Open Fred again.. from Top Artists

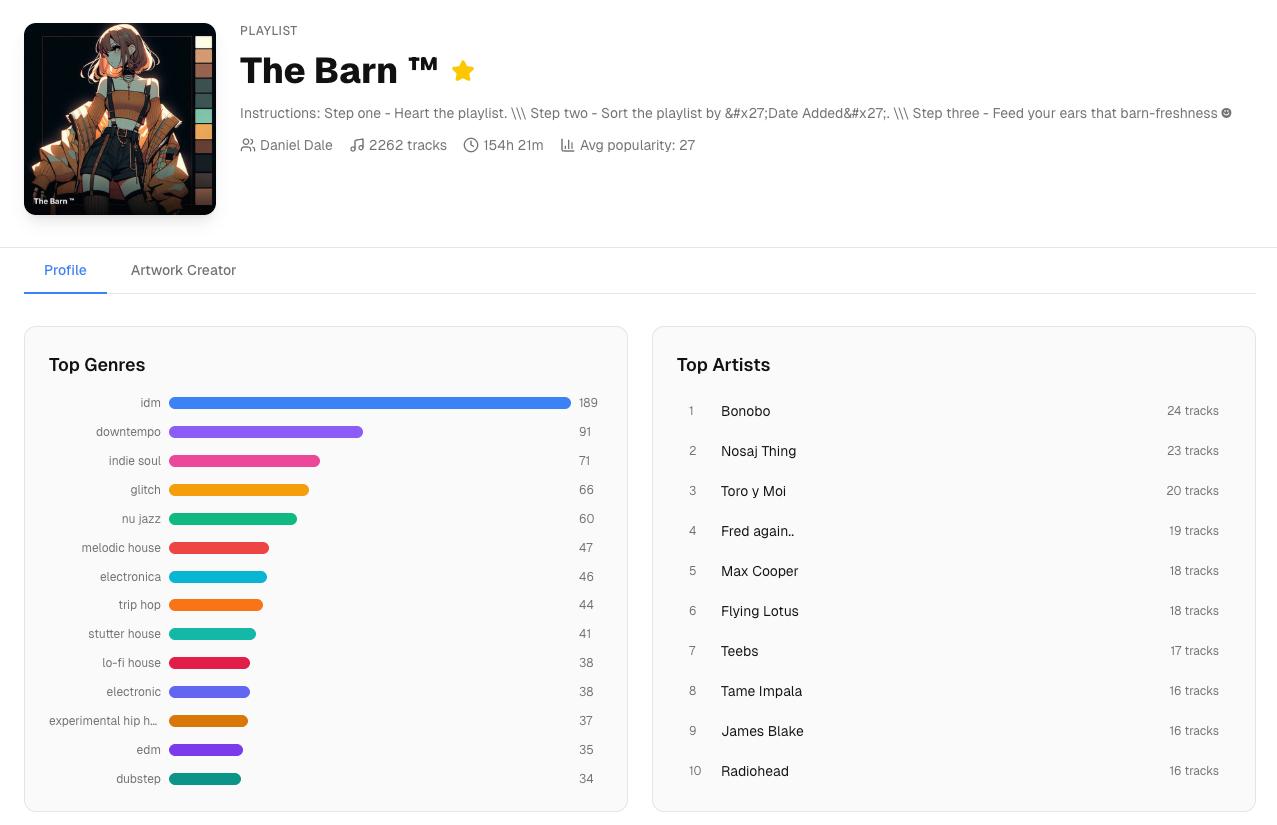[x=757, y=531]
